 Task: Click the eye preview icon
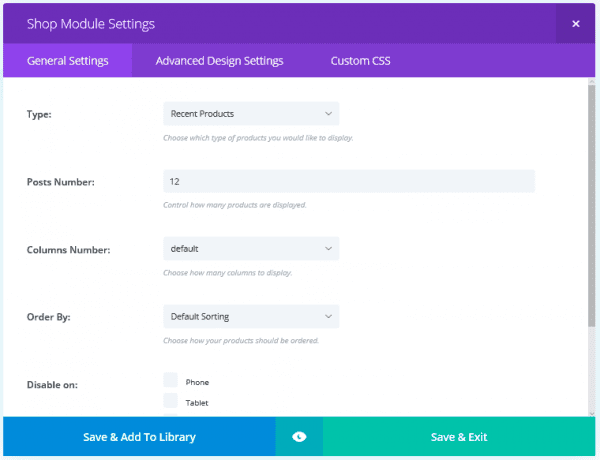coord(299,437)
